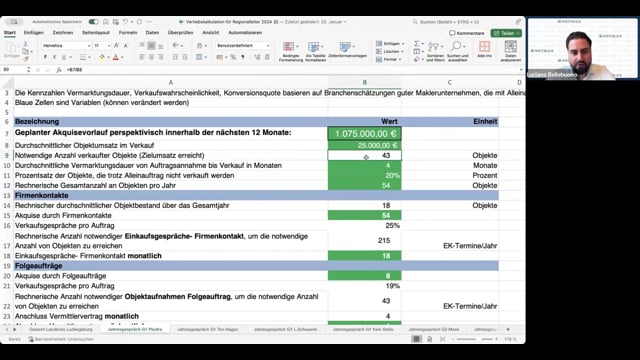Click the Decrease font size icon
Viewport: 640px width, 360px height.
[126, 46]
